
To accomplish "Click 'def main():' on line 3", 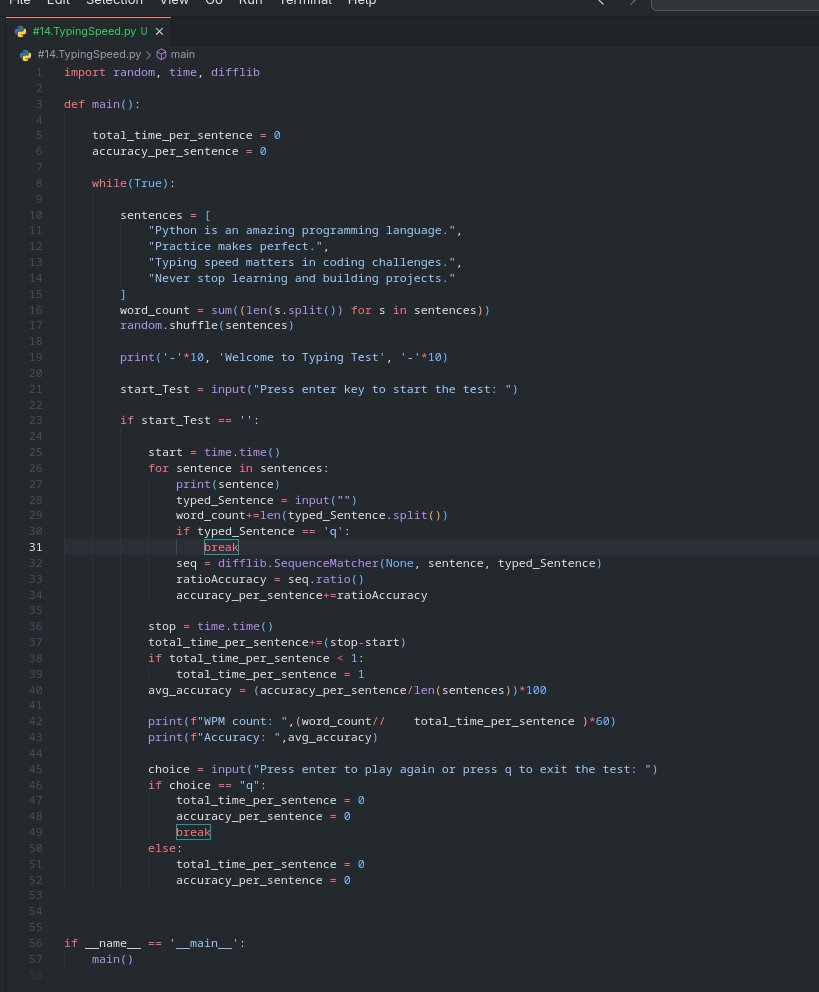I will (102, 104).
